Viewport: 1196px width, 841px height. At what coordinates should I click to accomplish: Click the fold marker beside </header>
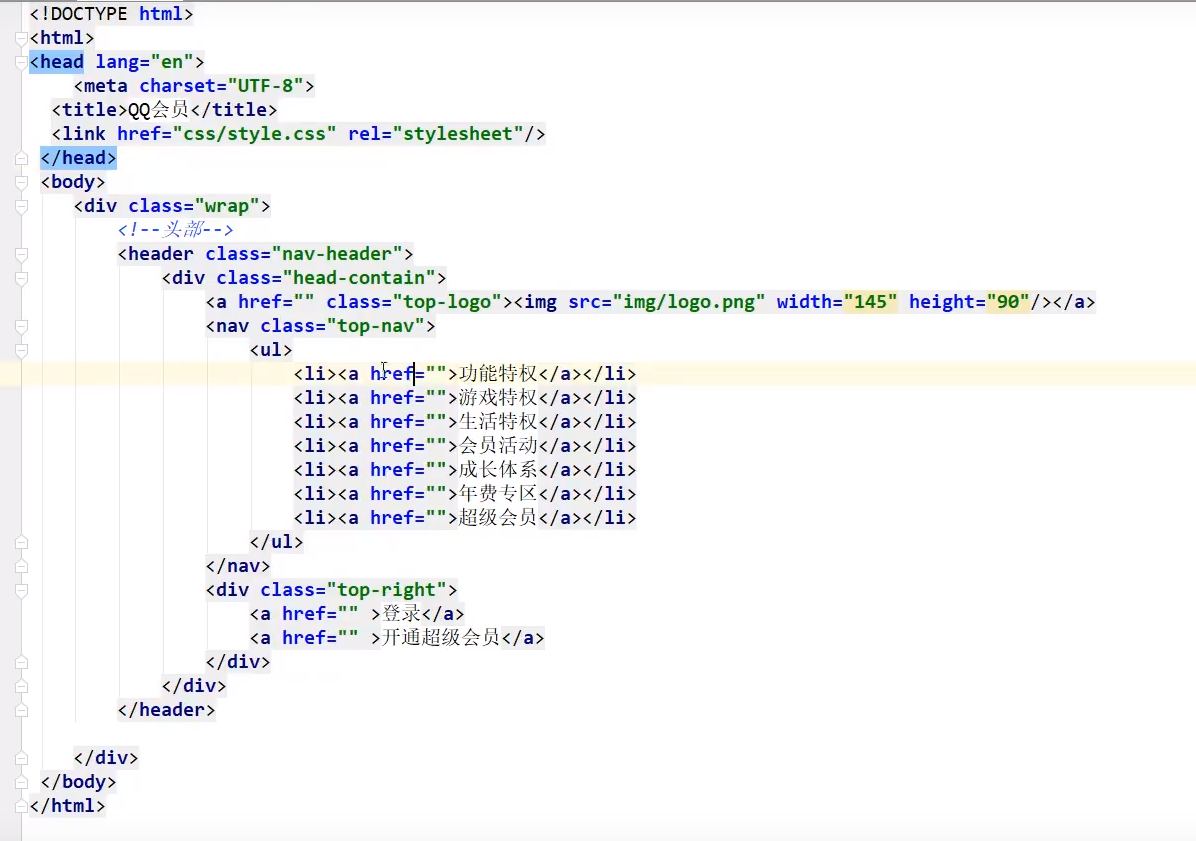(21, 711)
